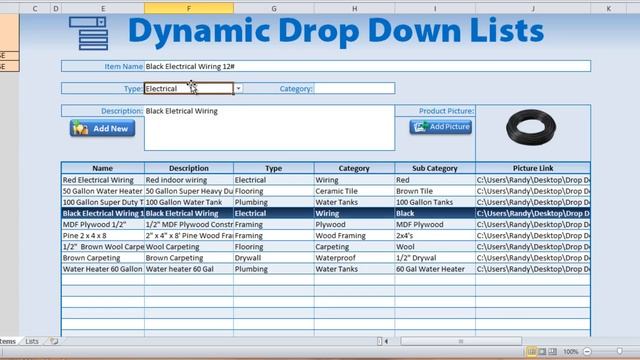This screenshot has width=640, height=360.
Task: Click the Pine 2 x 4 x 8 cell
Action: [x=102, y=236]
